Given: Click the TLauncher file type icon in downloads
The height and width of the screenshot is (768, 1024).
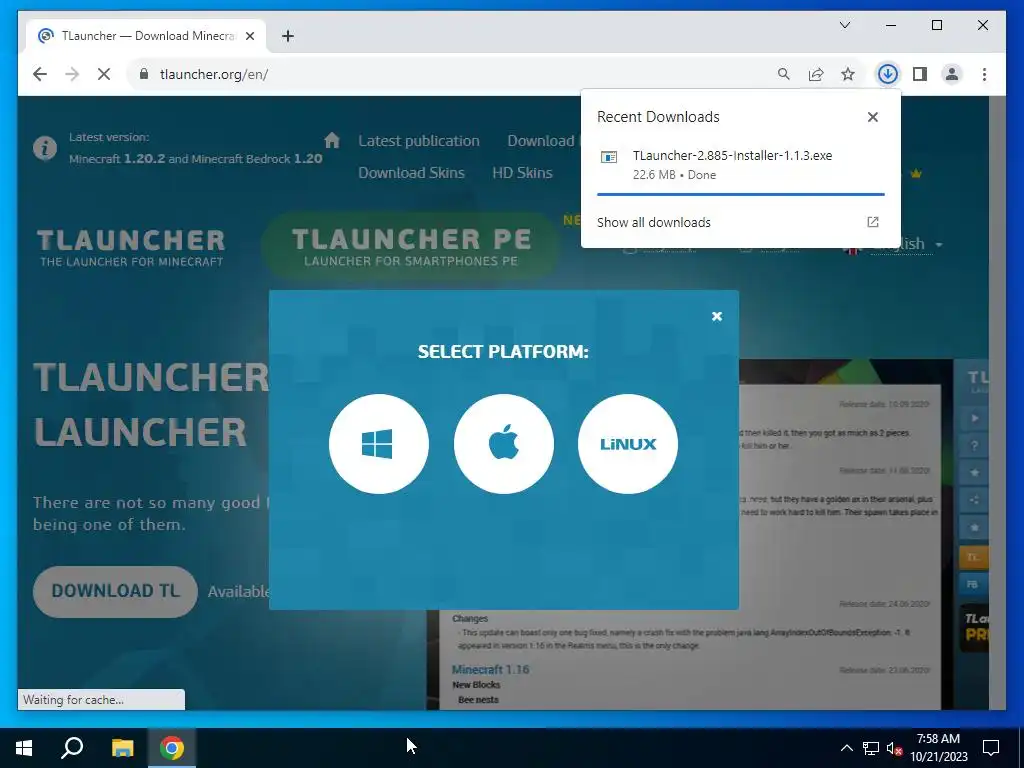Looking at the screenshot, I should tap(609, 157).
